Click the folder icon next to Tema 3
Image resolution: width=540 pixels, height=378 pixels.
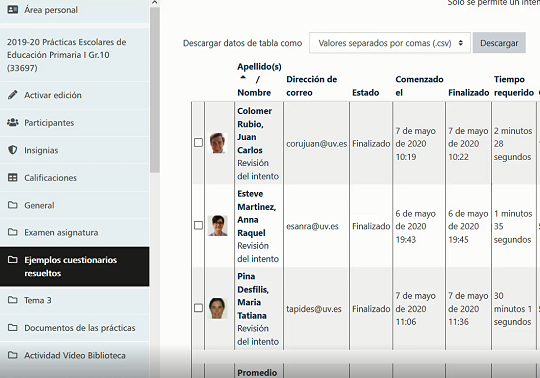click(13, 300)
